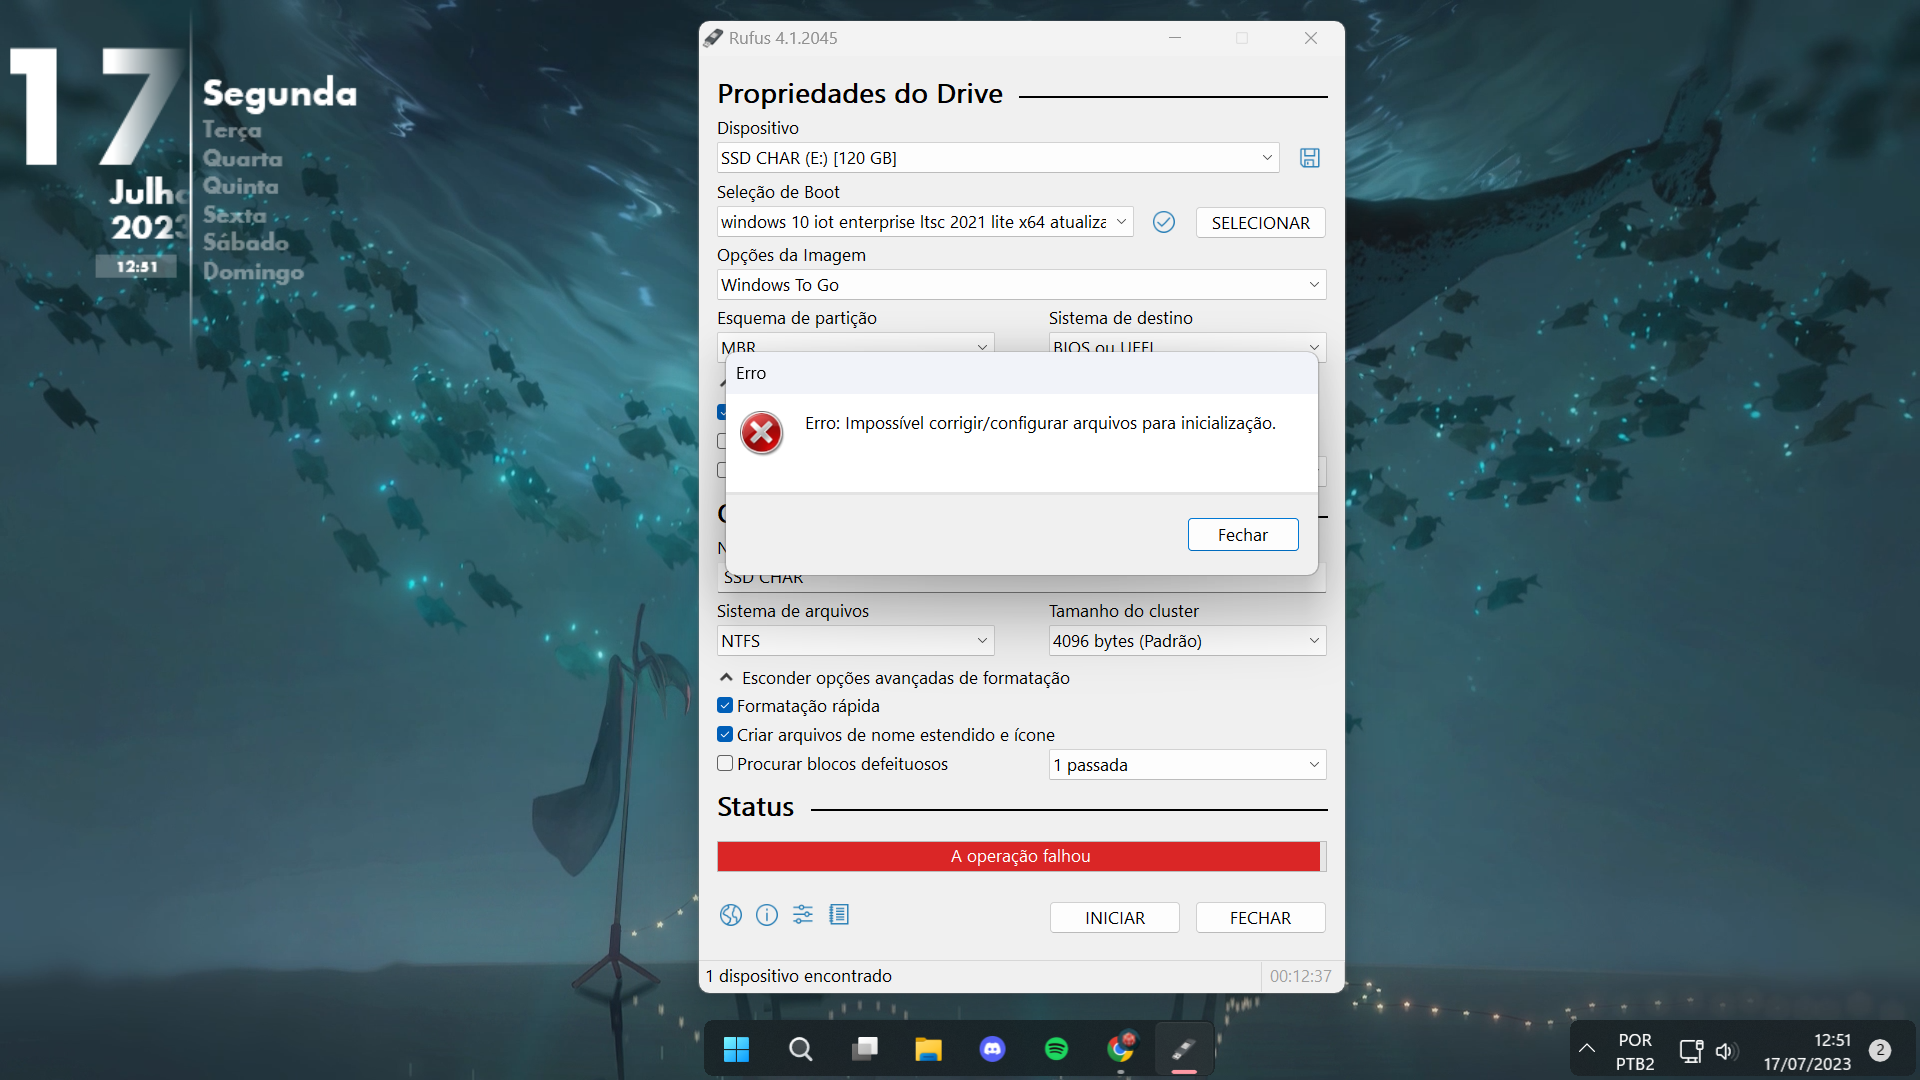This screenshot has height=1080, width=1920.
Task: Click the error message text about inicialização
Action: (x=1040, y=423)
